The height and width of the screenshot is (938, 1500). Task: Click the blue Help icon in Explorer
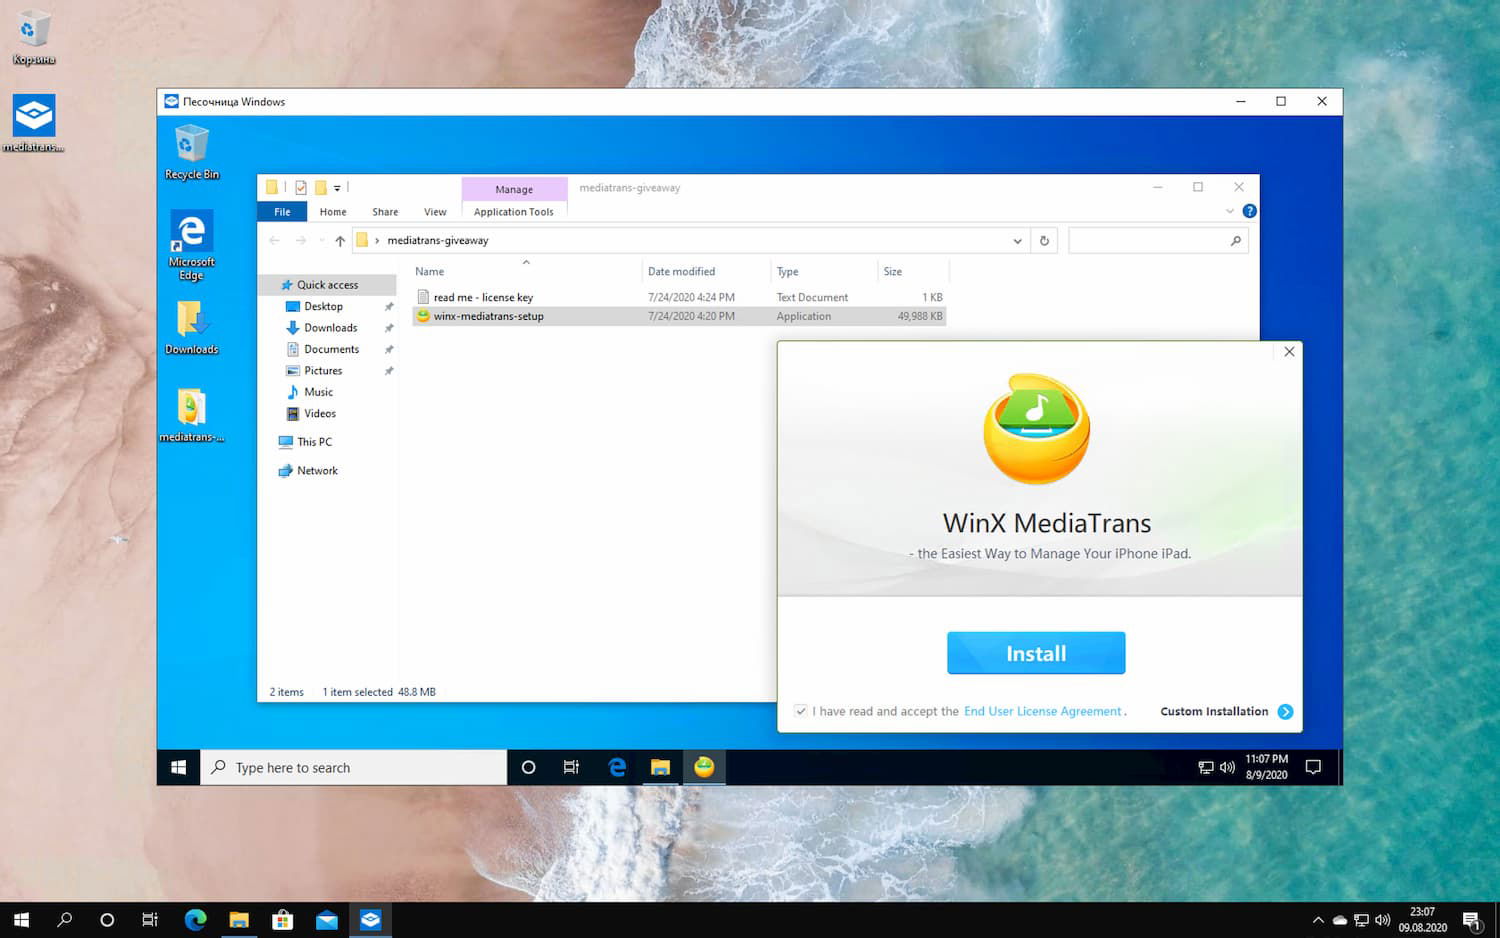pyautogui.click(x=1249, y=211)
